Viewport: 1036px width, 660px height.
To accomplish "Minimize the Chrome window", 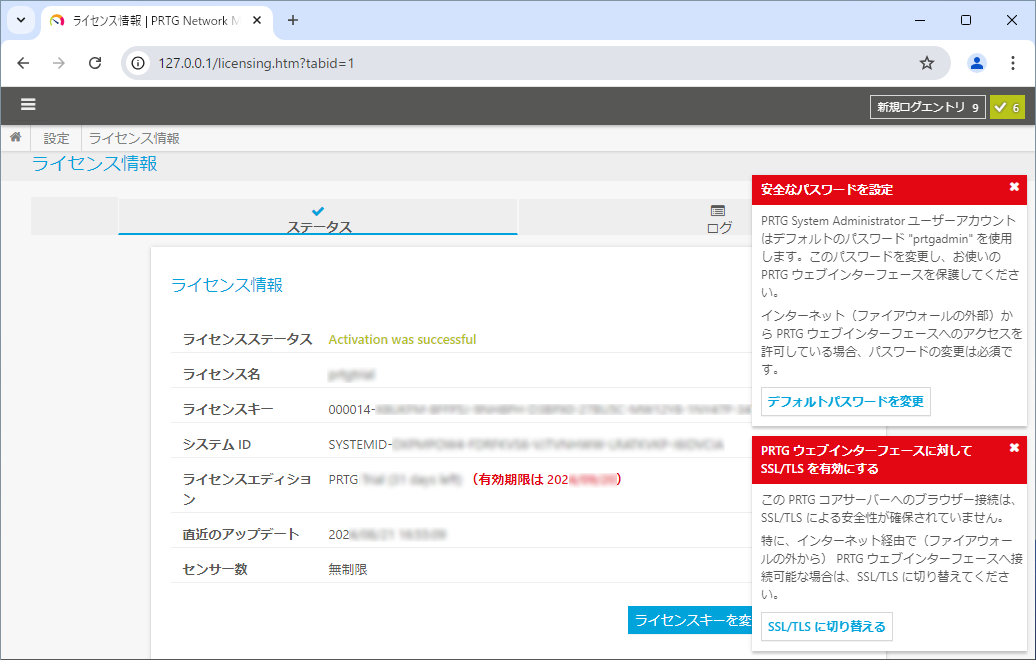I will [919, 20].
